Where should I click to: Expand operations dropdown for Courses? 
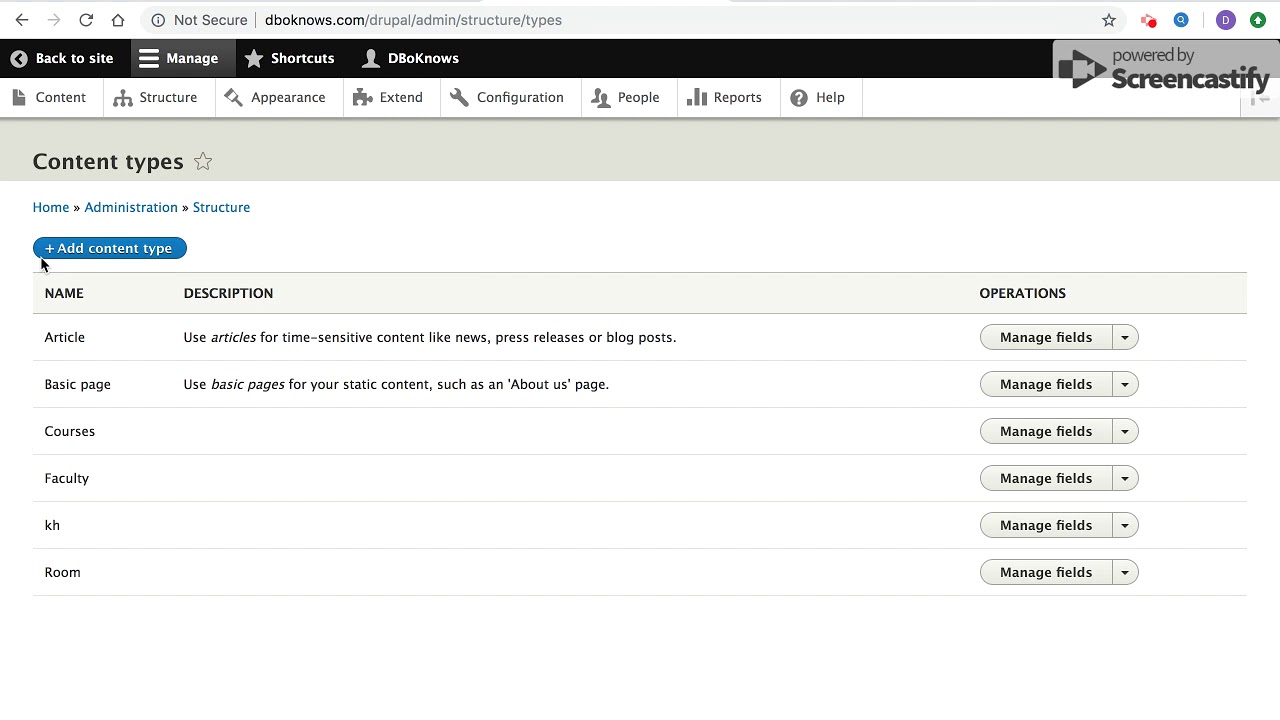point(1125,432)
